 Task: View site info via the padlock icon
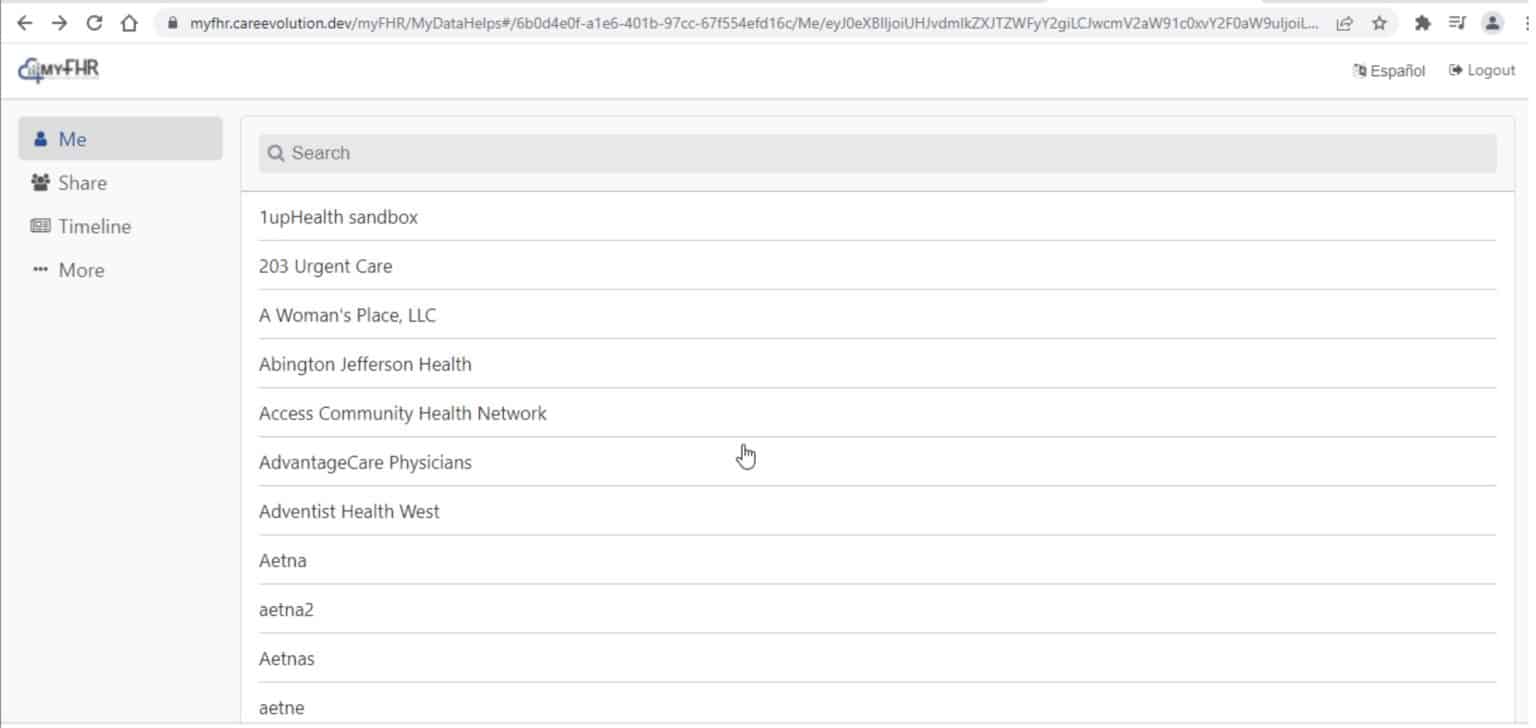coord(174,23)
